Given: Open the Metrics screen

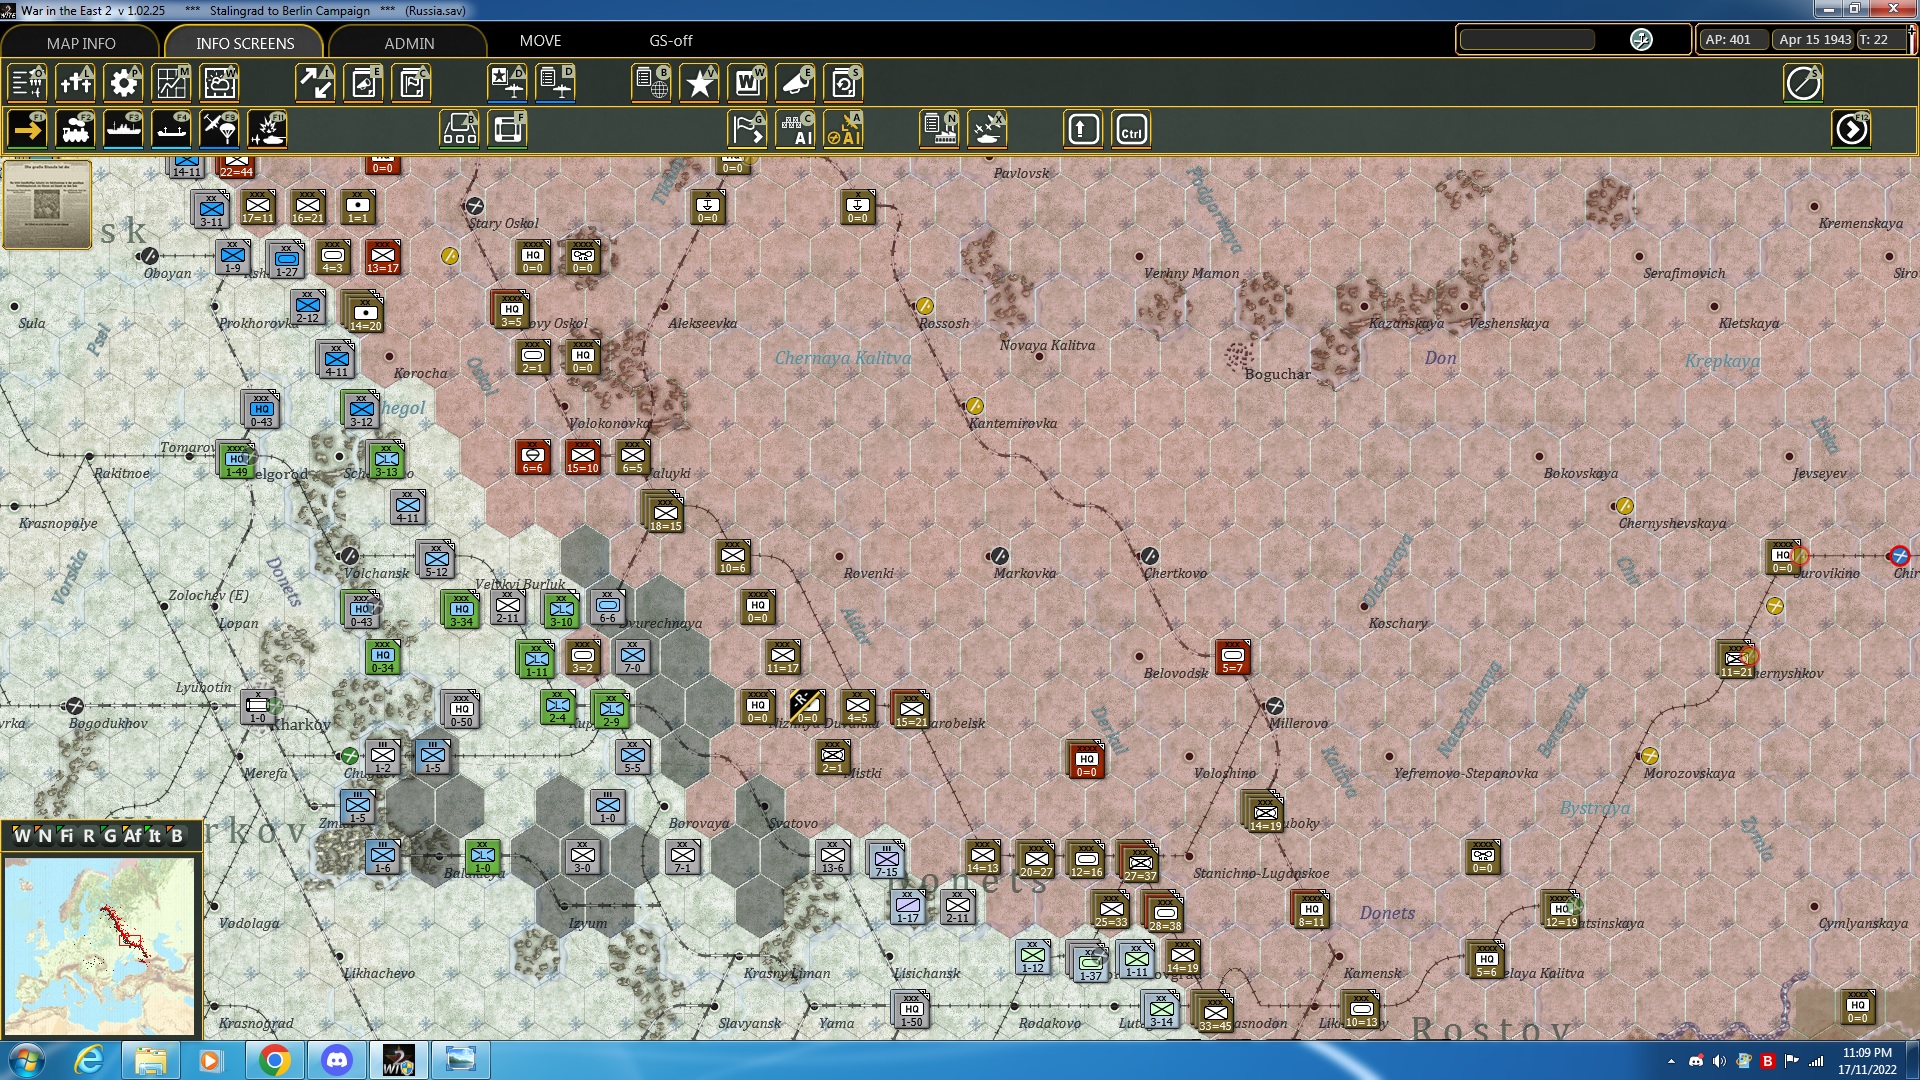Looking at the screenshot, I should (x=171, y=83).
